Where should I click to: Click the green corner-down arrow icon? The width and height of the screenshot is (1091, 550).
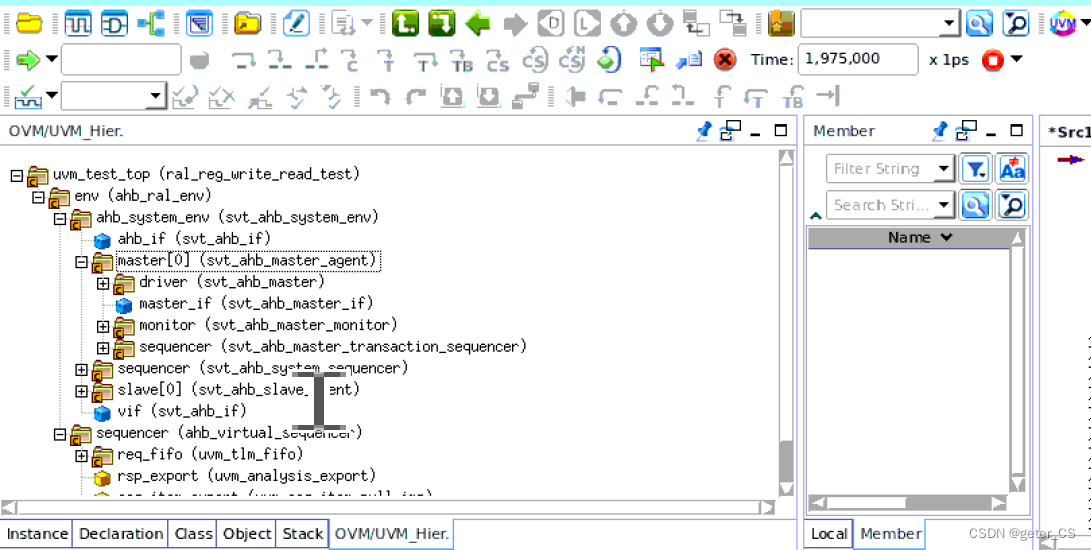coord(441,24)
